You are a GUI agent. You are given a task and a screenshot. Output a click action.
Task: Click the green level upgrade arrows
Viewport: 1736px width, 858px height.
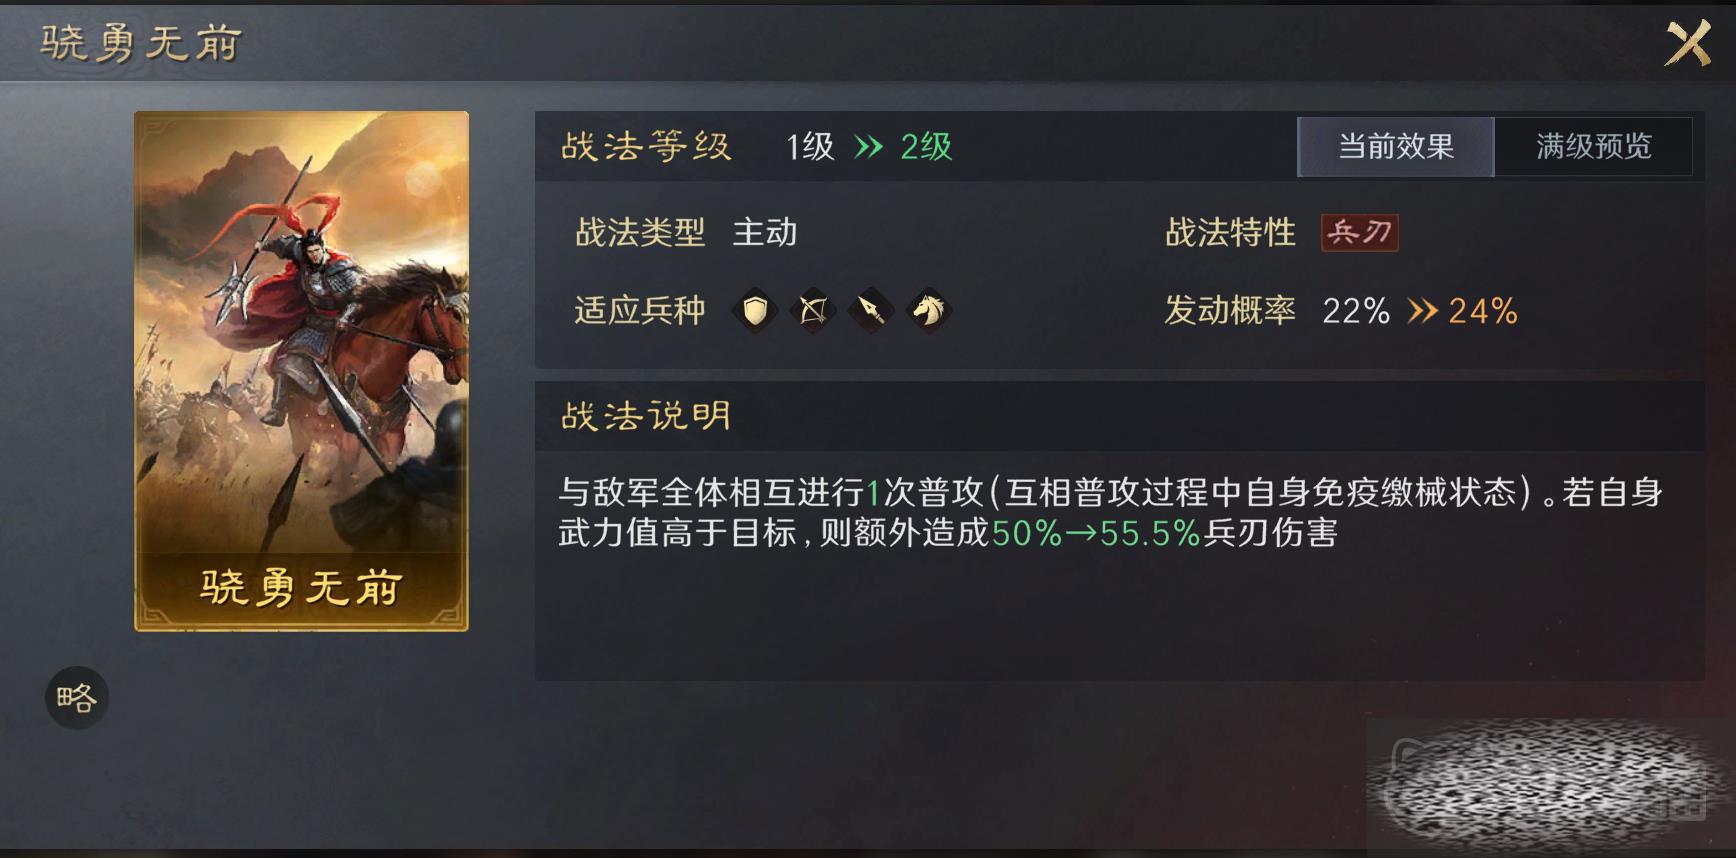tap(869, 147)
